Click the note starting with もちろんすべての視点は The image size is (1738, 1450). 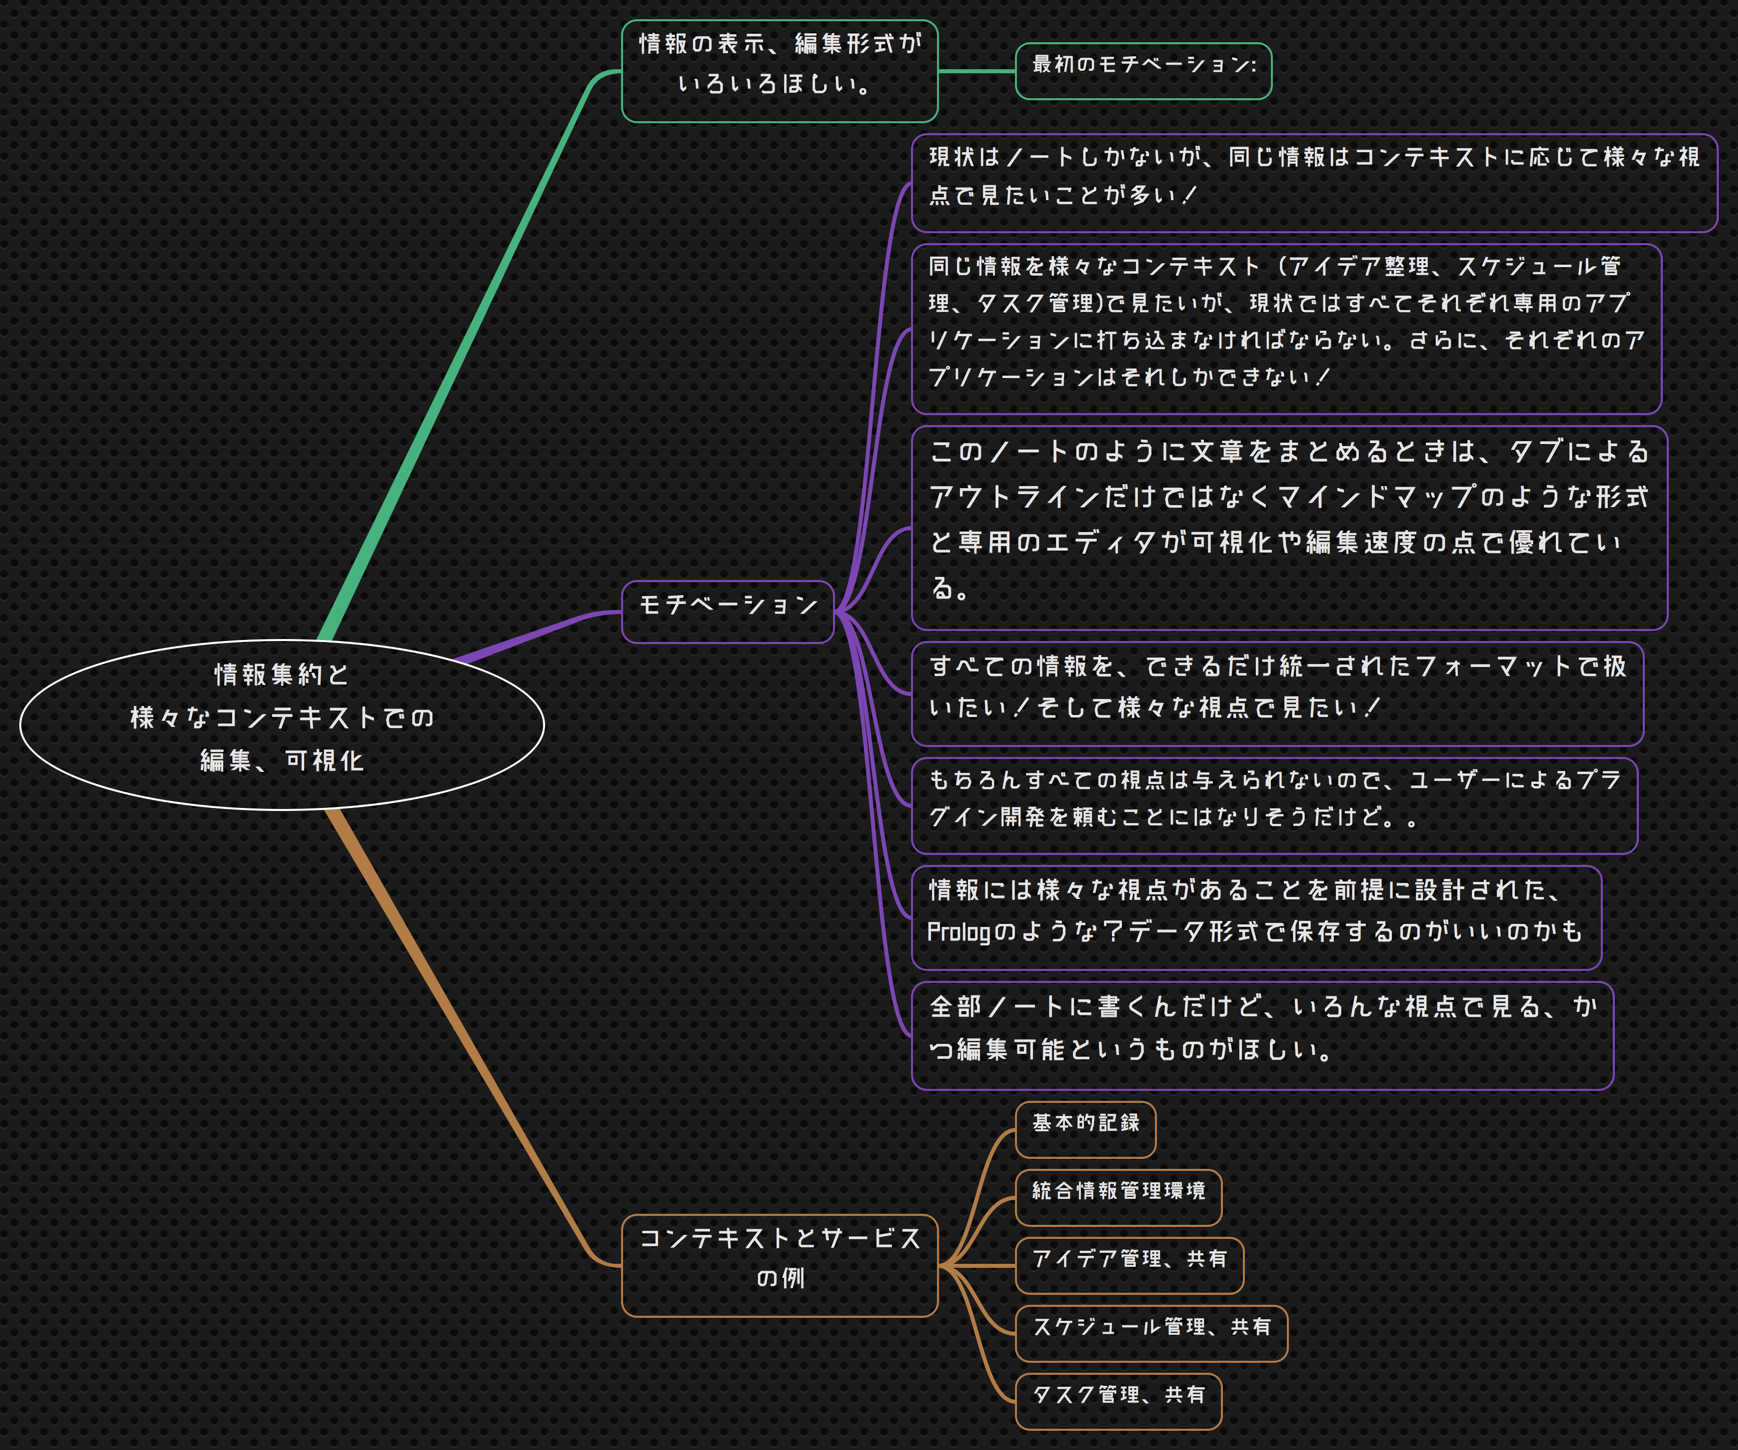pyautogui.click(x=1275, y=806)
